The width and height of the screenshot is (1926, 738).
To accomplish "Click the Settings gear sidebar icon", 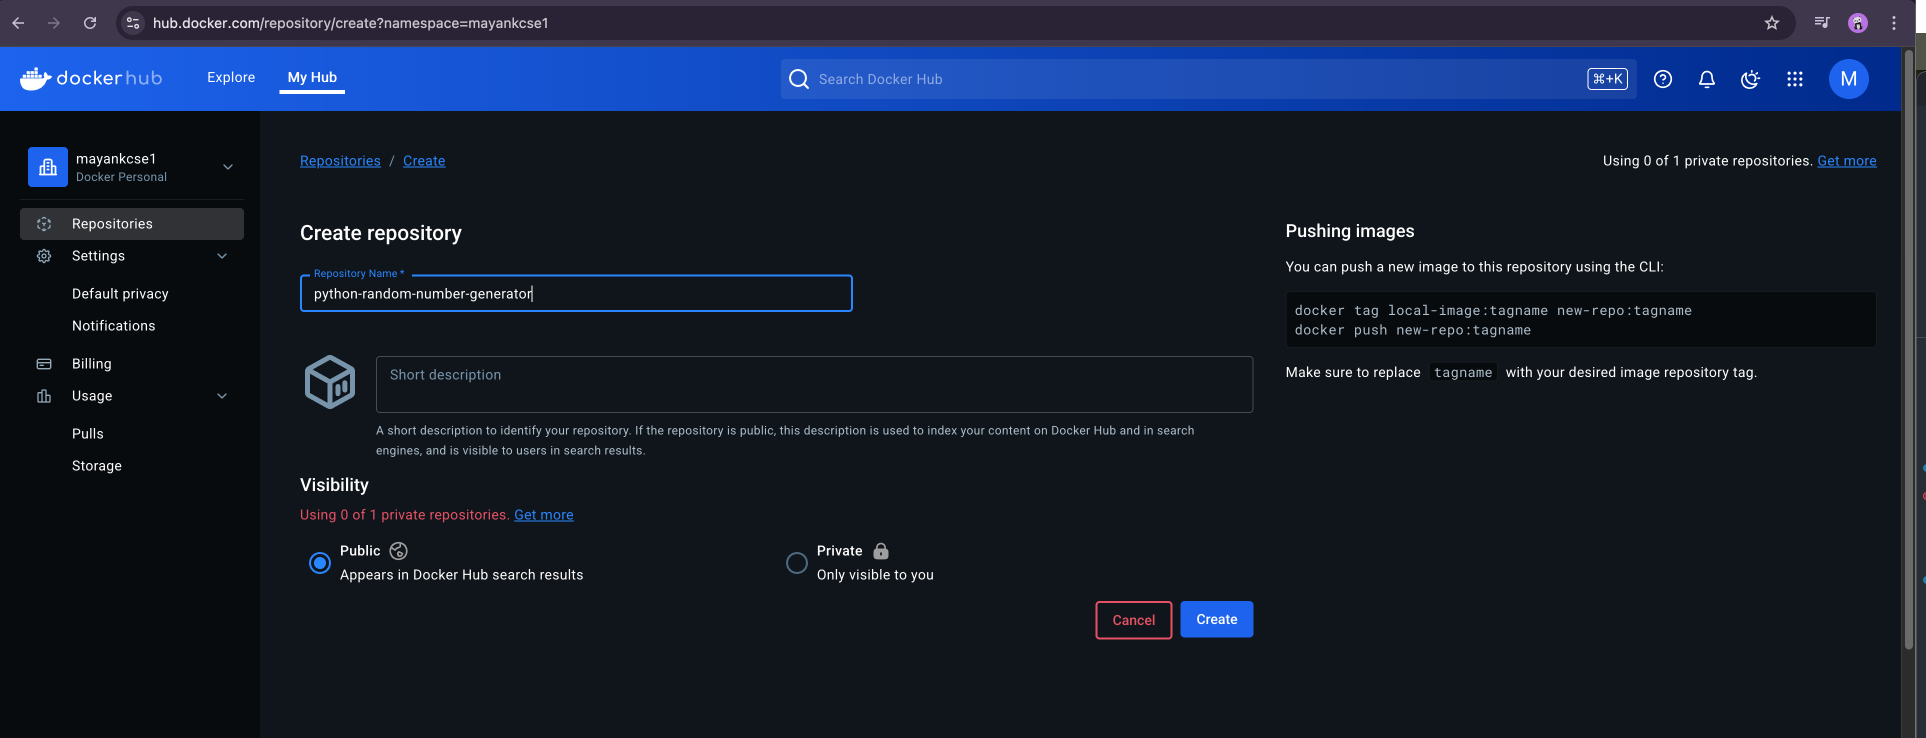I will (x=44, y=256).
